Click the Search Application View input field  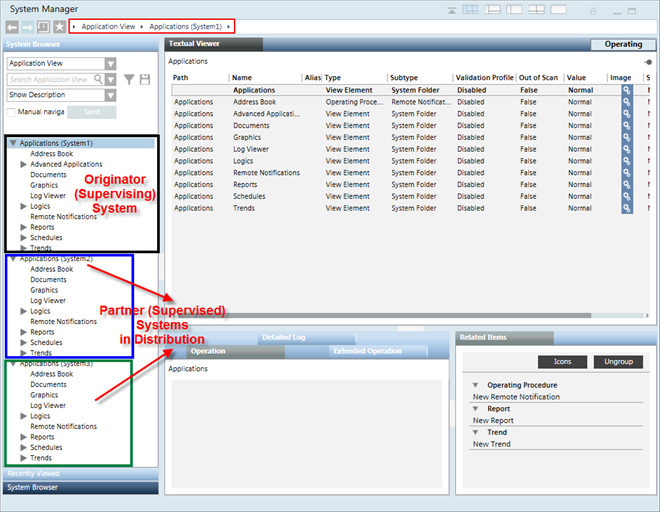50,79
